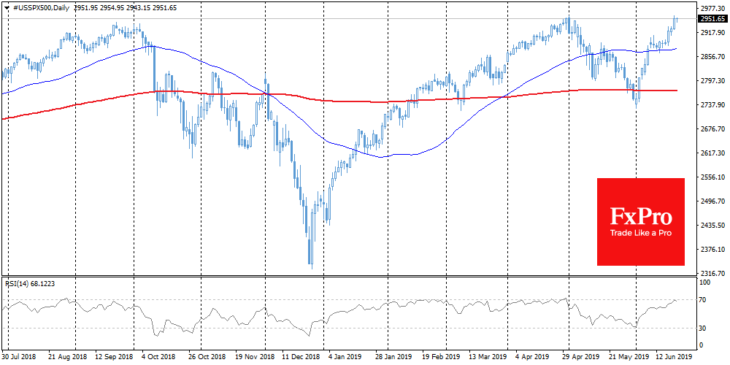This screenshot has height=365, width=730.
Task: Click the current price label 2951.65
Action: click(x=712, y=19)
